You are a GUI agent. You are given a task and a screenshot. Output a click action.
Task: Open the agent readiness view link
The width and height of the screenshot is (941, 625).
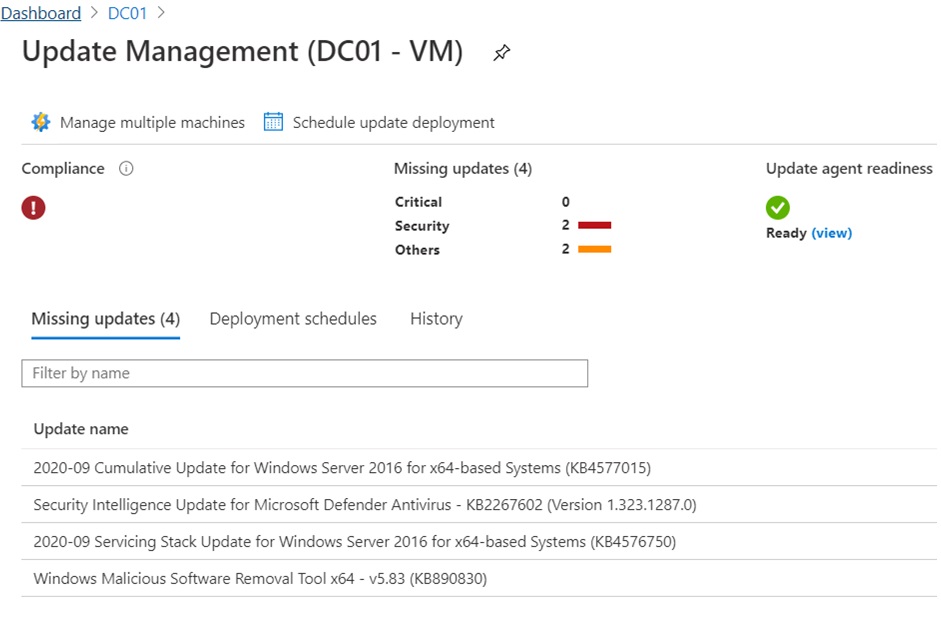click(x=831, y=233)
